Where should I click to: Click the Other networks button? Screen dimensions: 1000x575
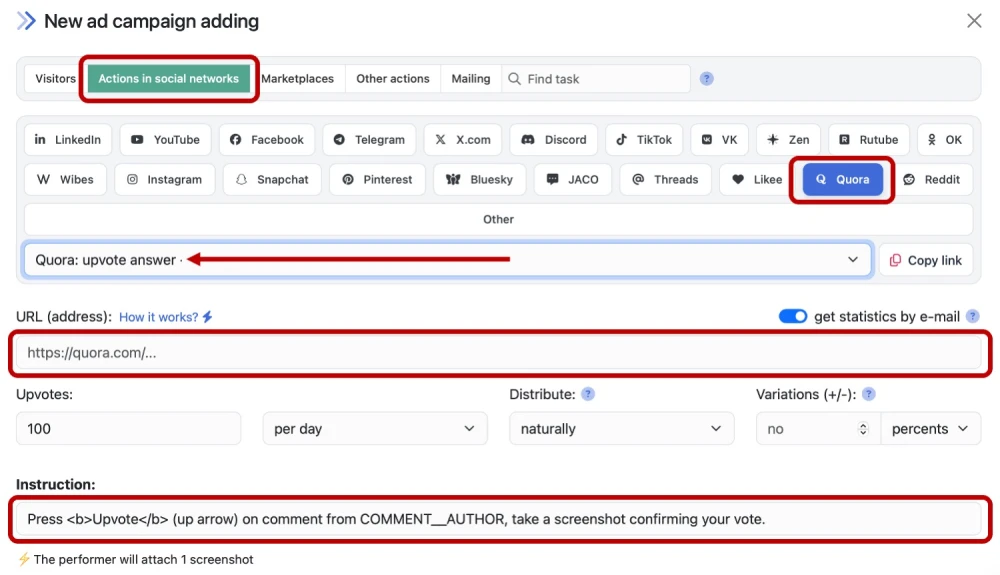(x=499, y=219)
